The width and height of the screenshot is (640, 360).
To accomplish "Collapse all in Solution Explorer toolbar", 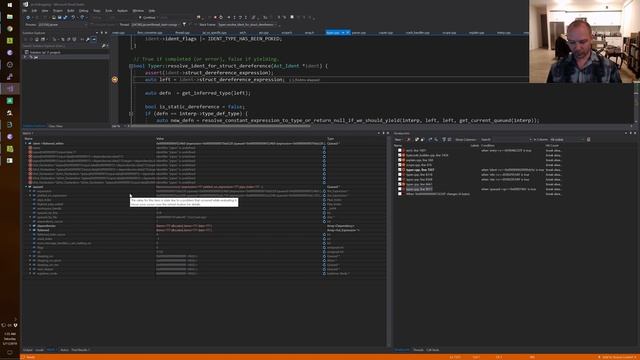I will [x=69, y=39].
